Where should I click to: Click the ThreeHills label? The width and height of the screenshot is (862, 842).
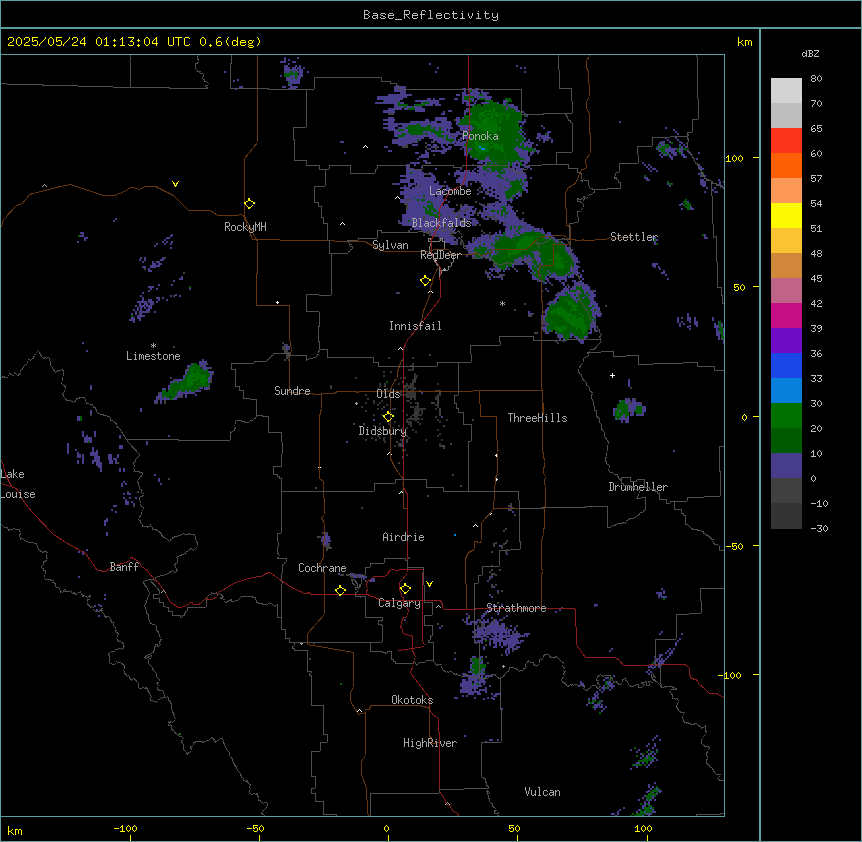coord(537,418)
